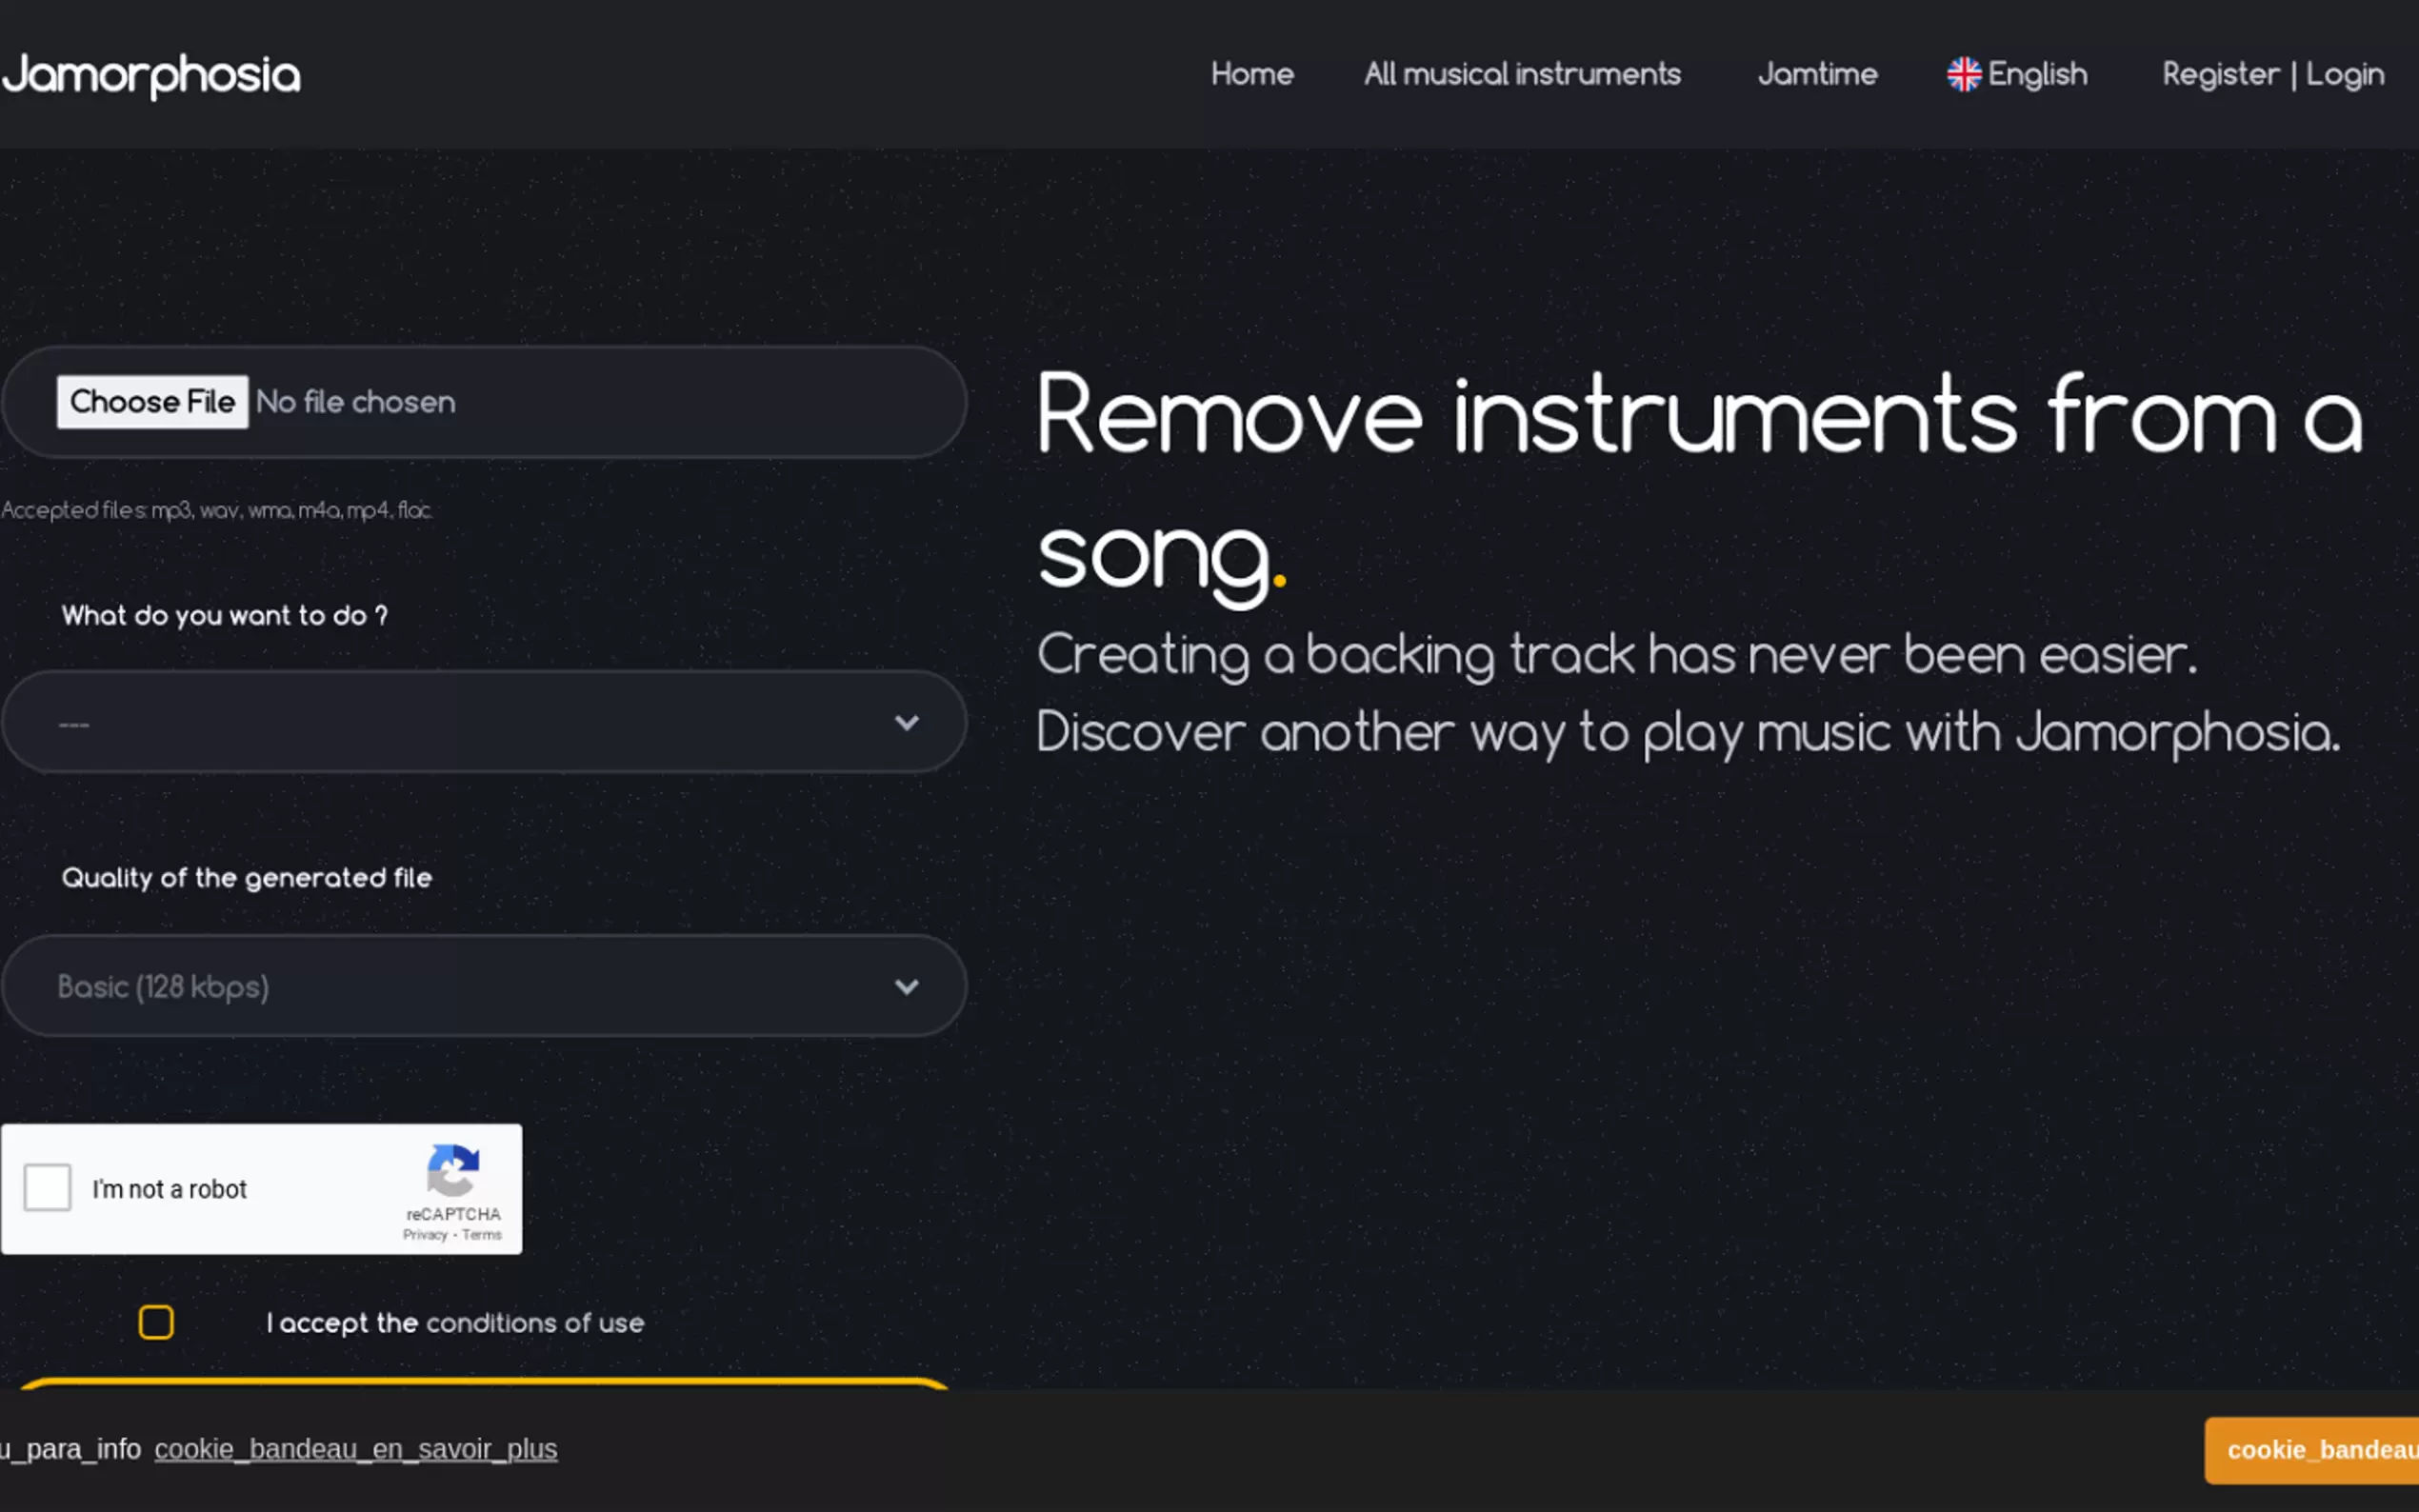The height and width of the screenshot is (1512, 2419).
Task: Go to the Home menu item
Action: pyautogui.click(x=1252, y=74)
